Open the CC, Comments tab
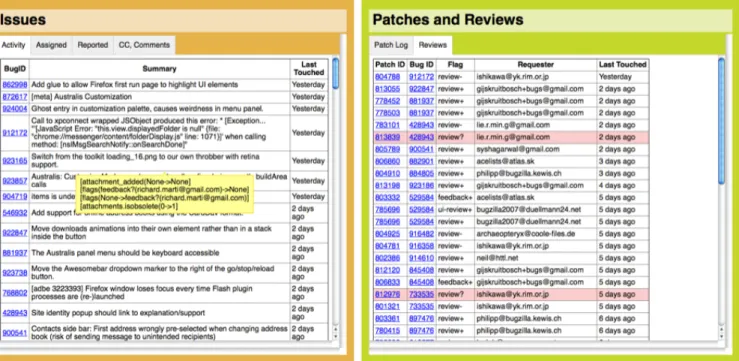 pos(144,45)
